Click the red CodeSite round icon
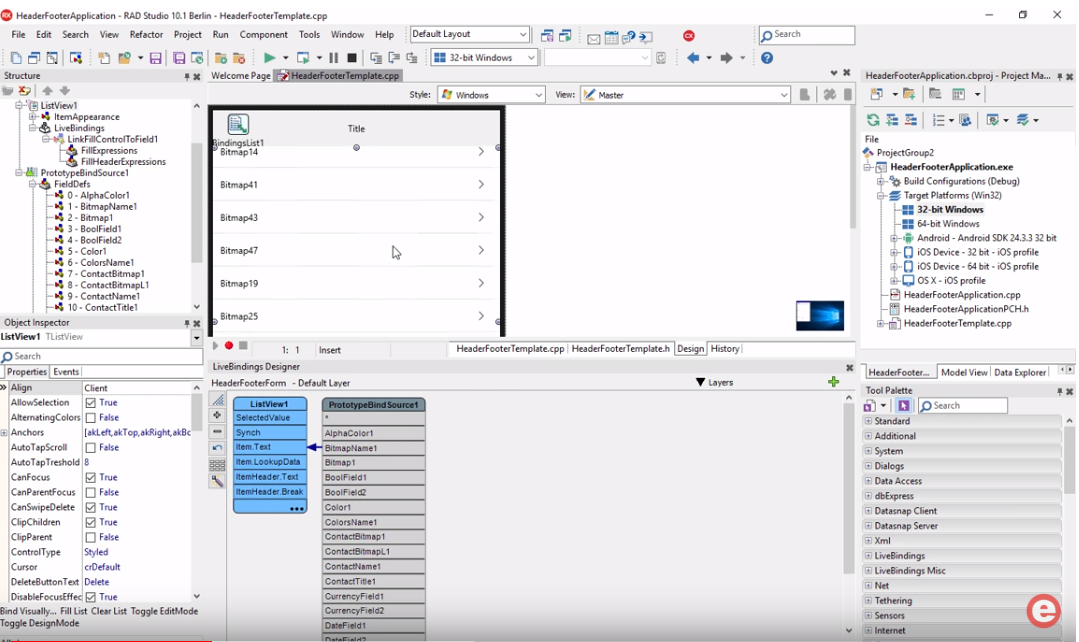The height and width of the screenshot is (642, 1079). (x=689, y=36)
